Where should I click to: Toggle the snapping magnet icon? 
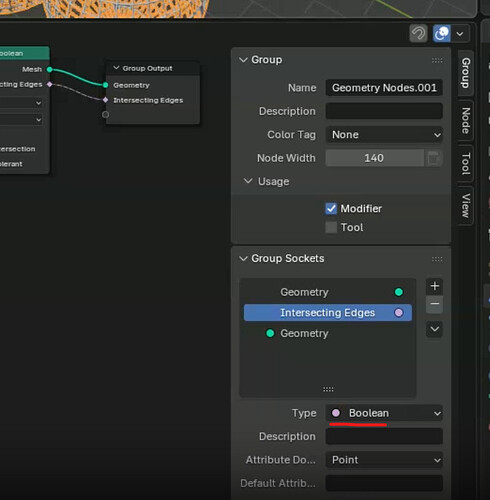[x=418, y=33]
